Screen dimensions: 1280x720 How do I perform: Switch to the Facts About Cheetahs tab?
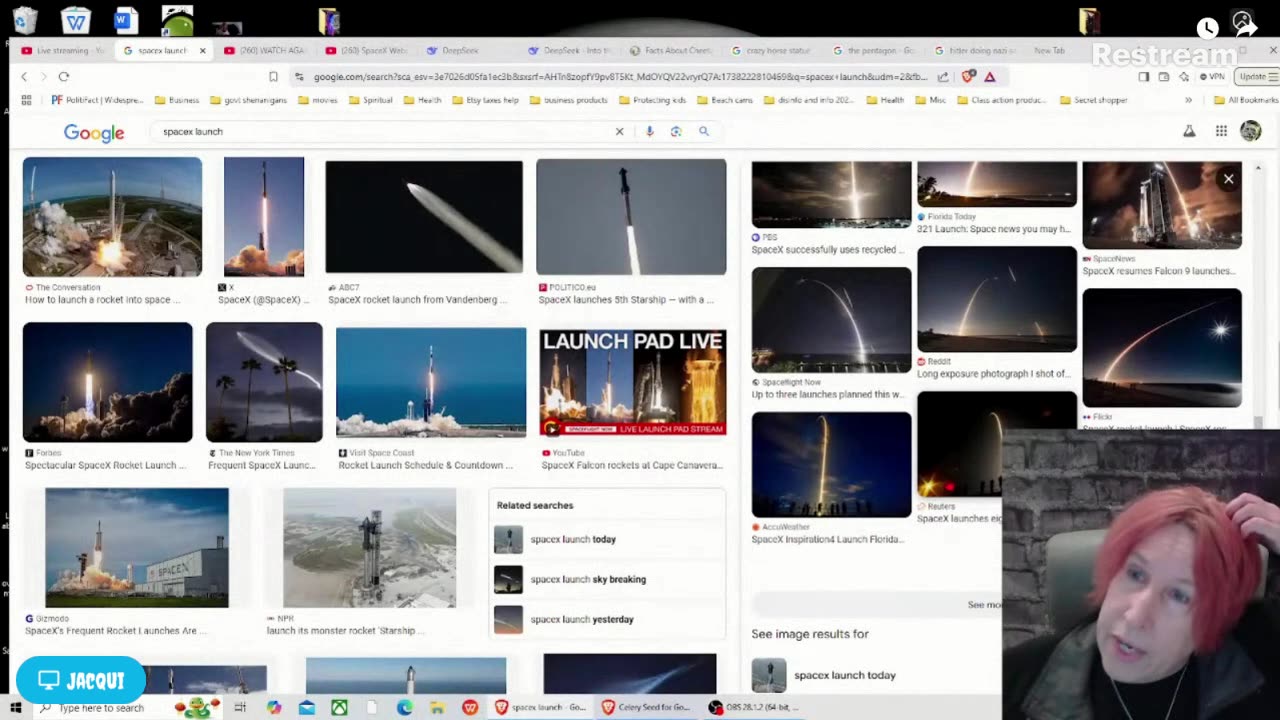(670, 50)
